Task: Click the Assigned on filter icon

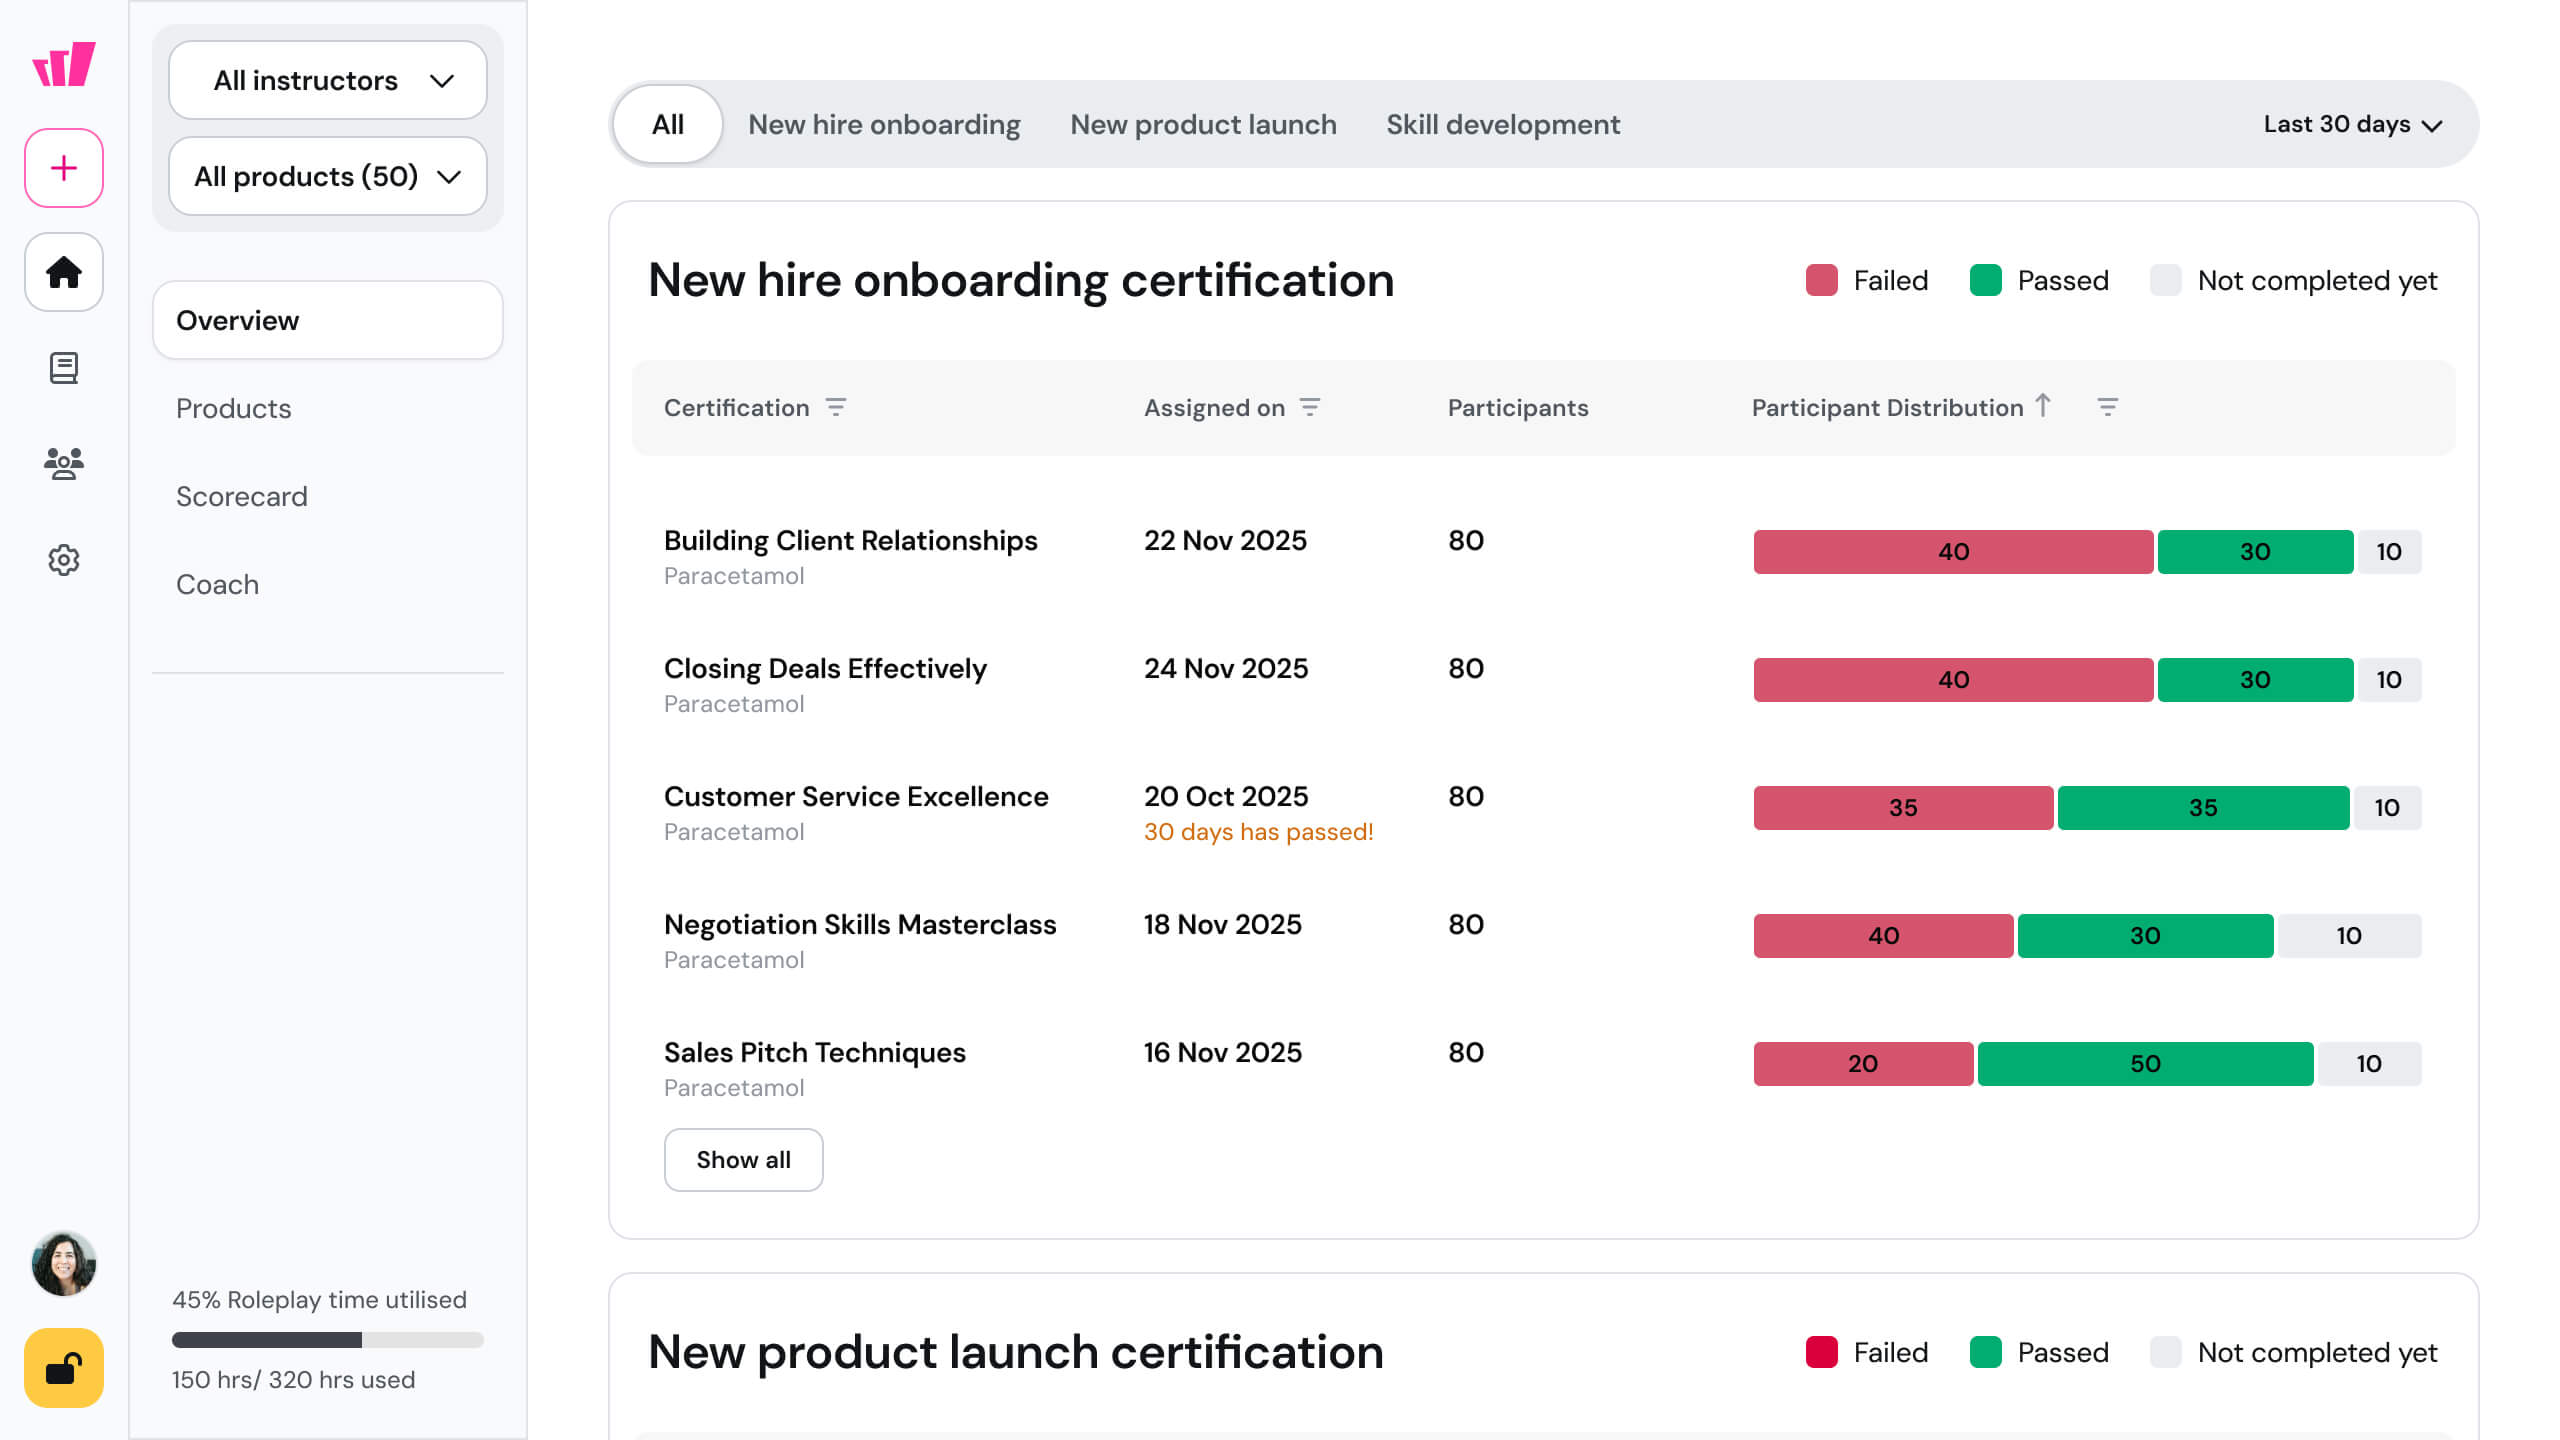Action: pos(1310,407)
